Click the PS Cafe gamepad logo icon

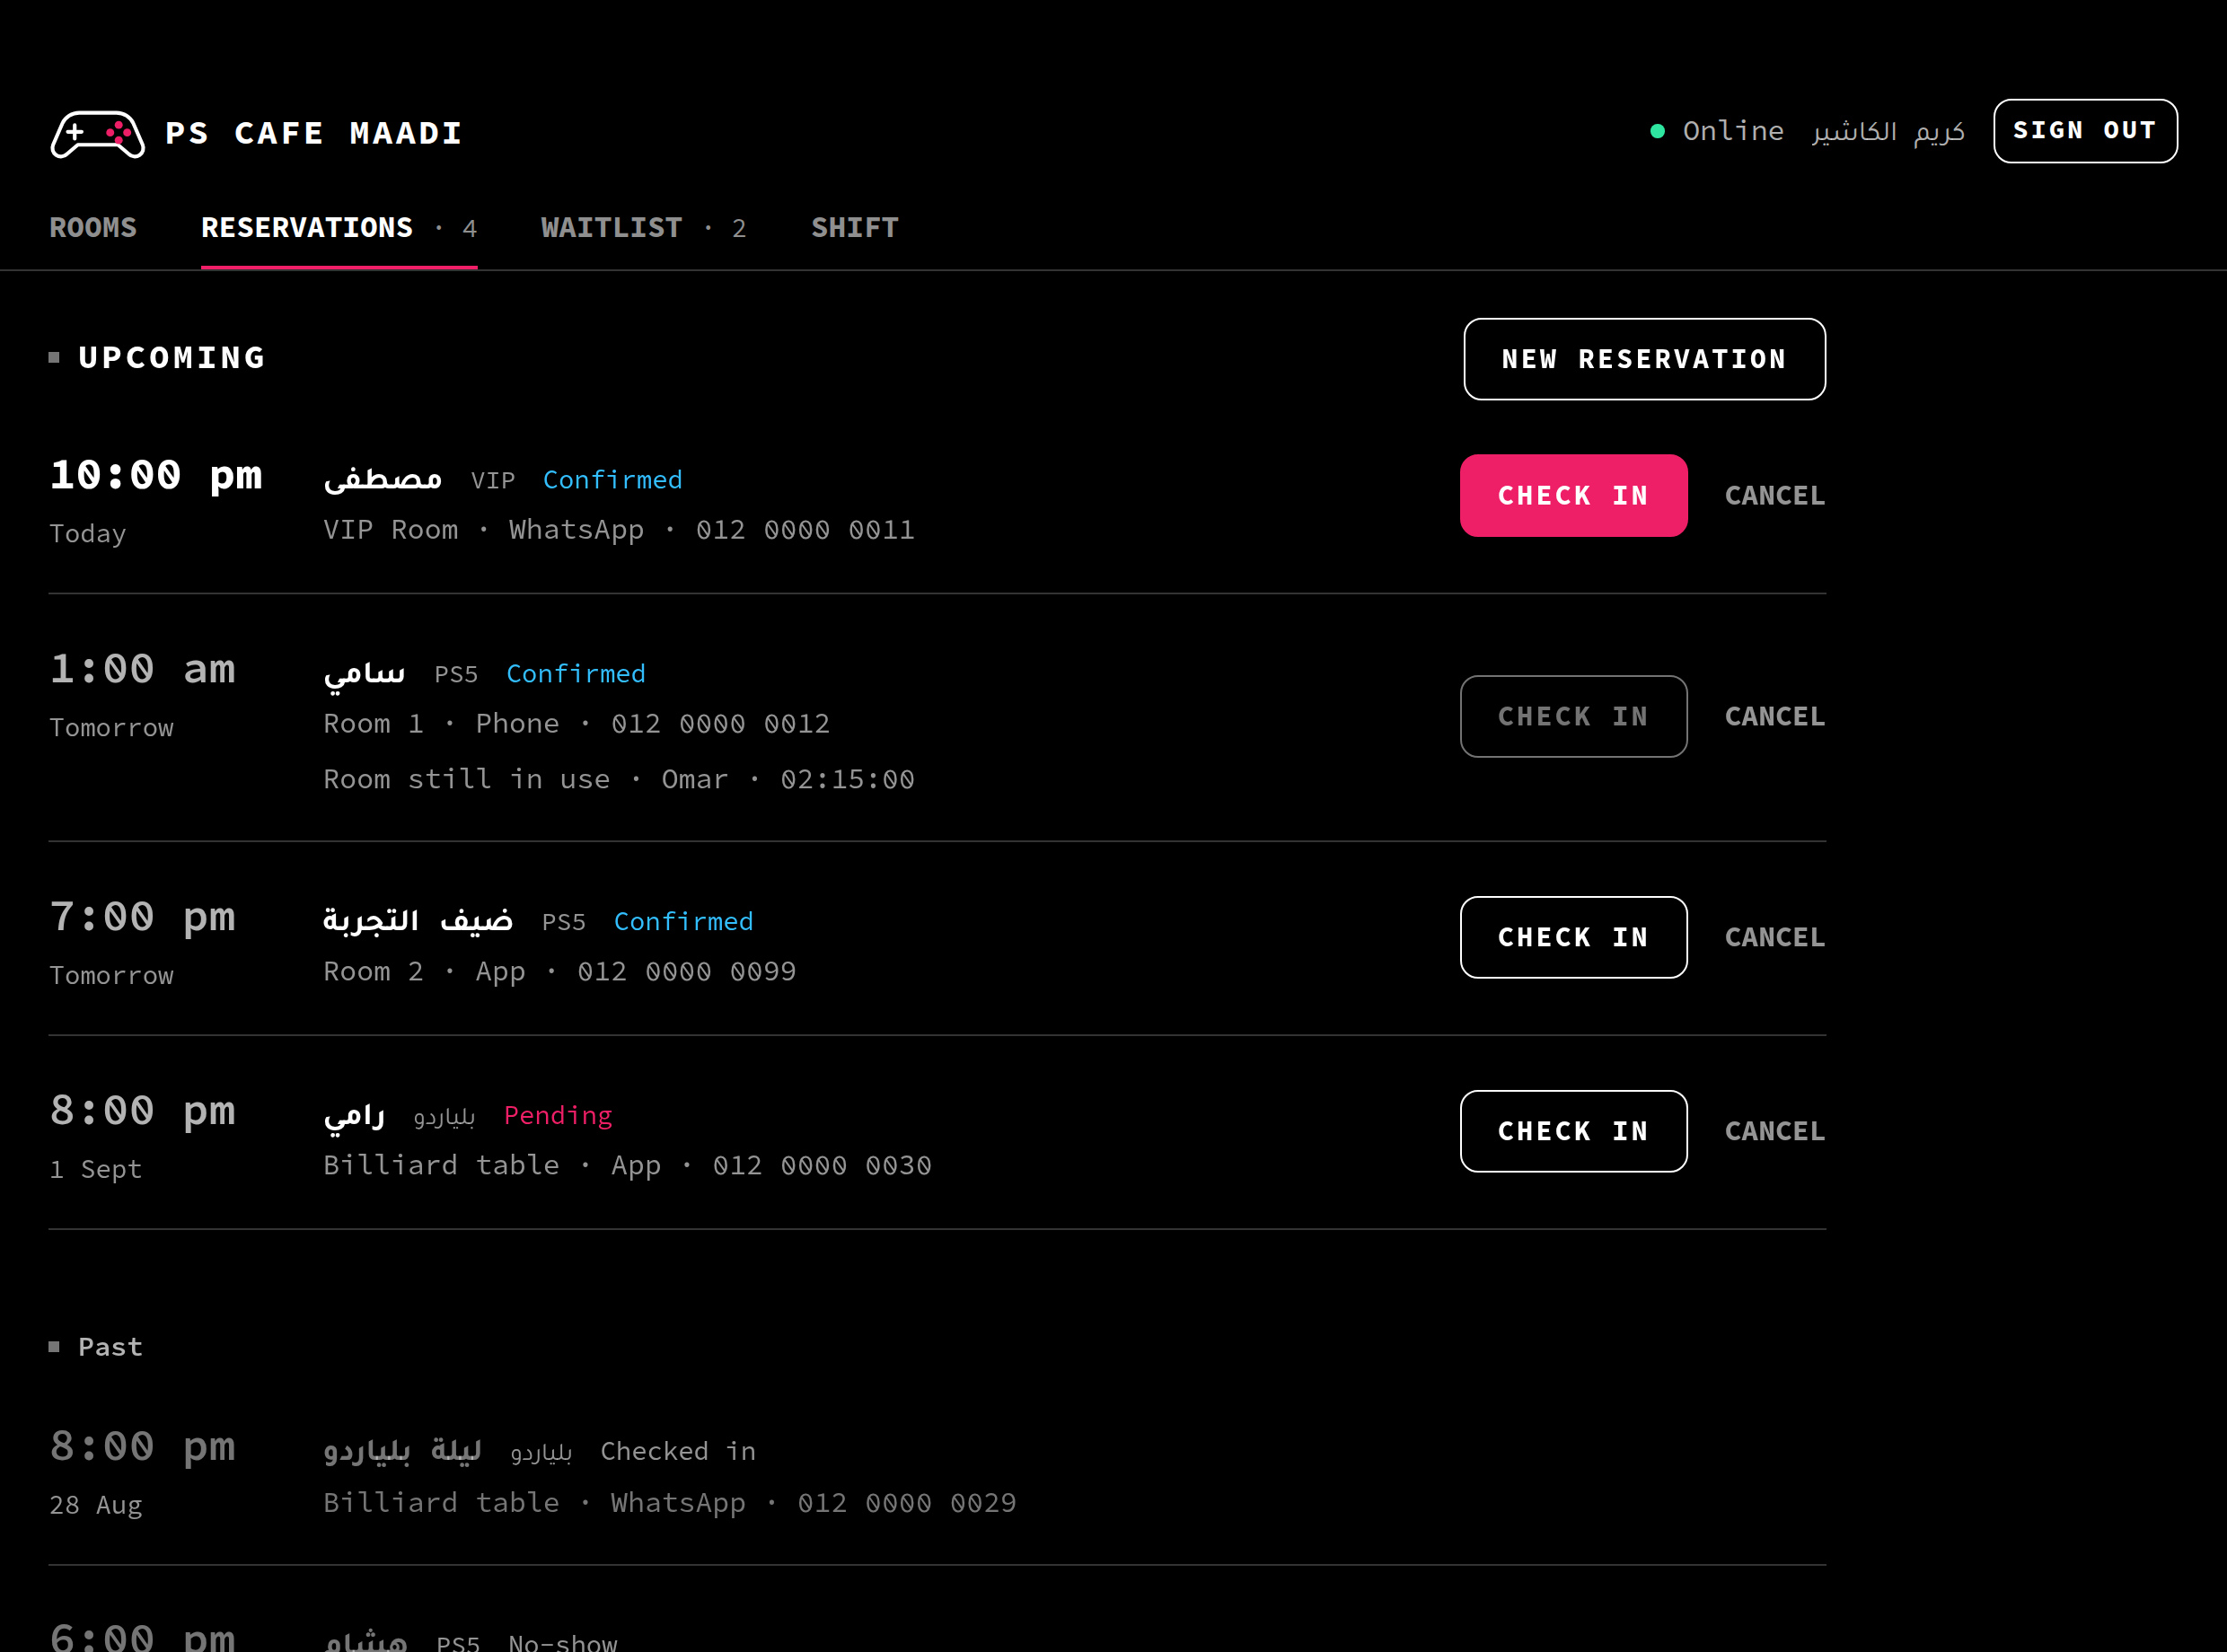tap(97, 133)
